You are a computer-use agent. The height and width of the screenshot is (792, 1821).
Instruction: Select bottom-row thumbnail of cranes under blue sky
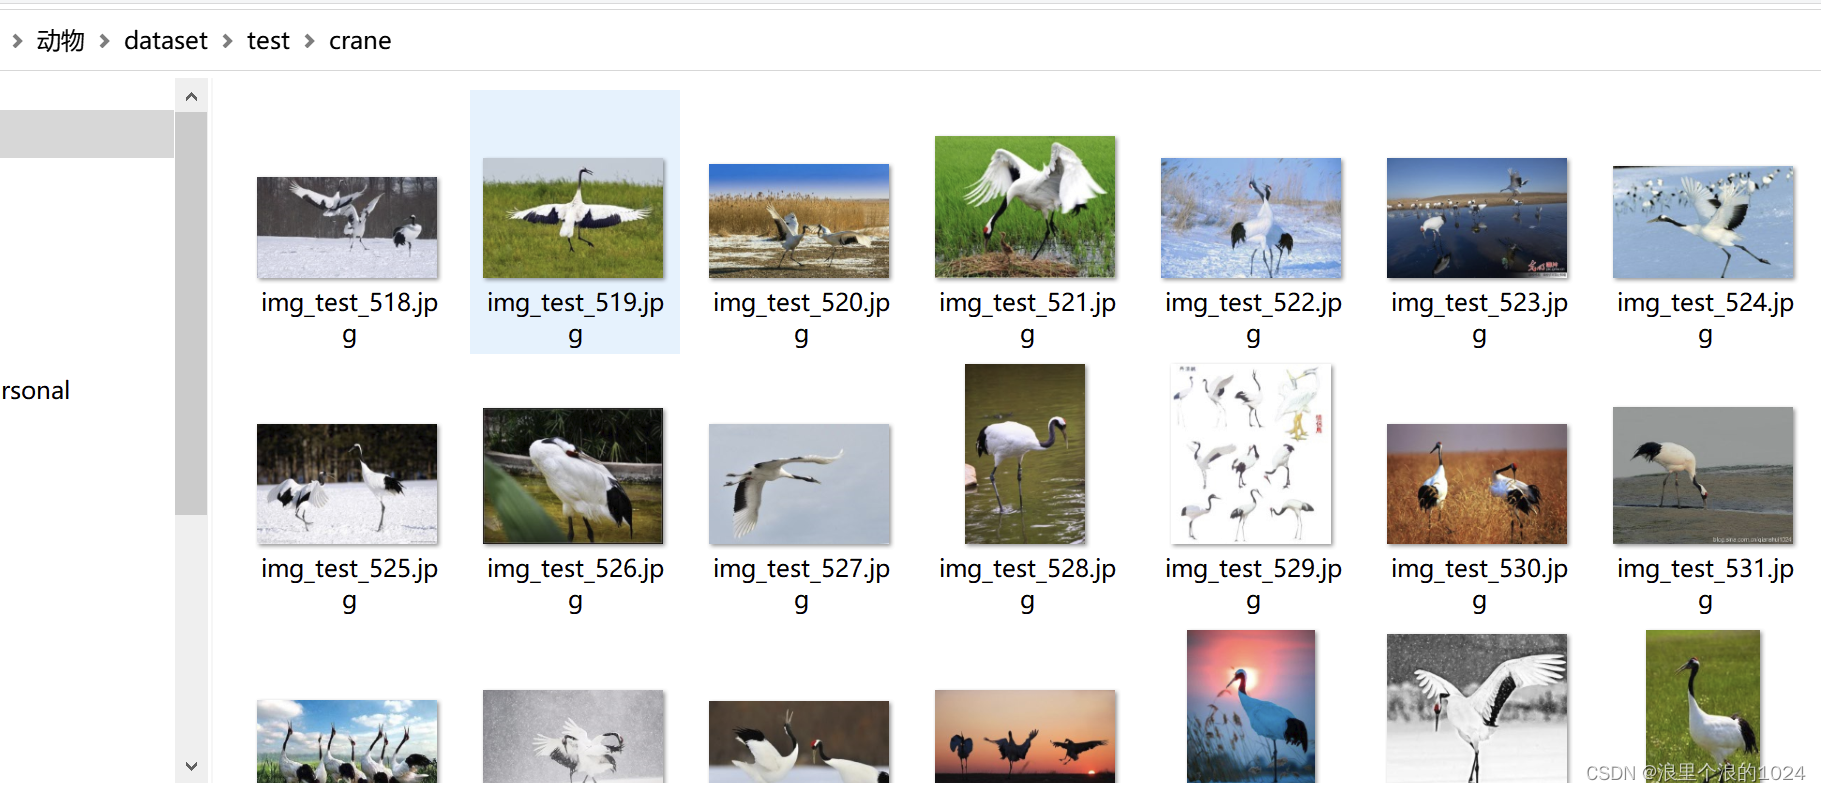tap(347, 741)
